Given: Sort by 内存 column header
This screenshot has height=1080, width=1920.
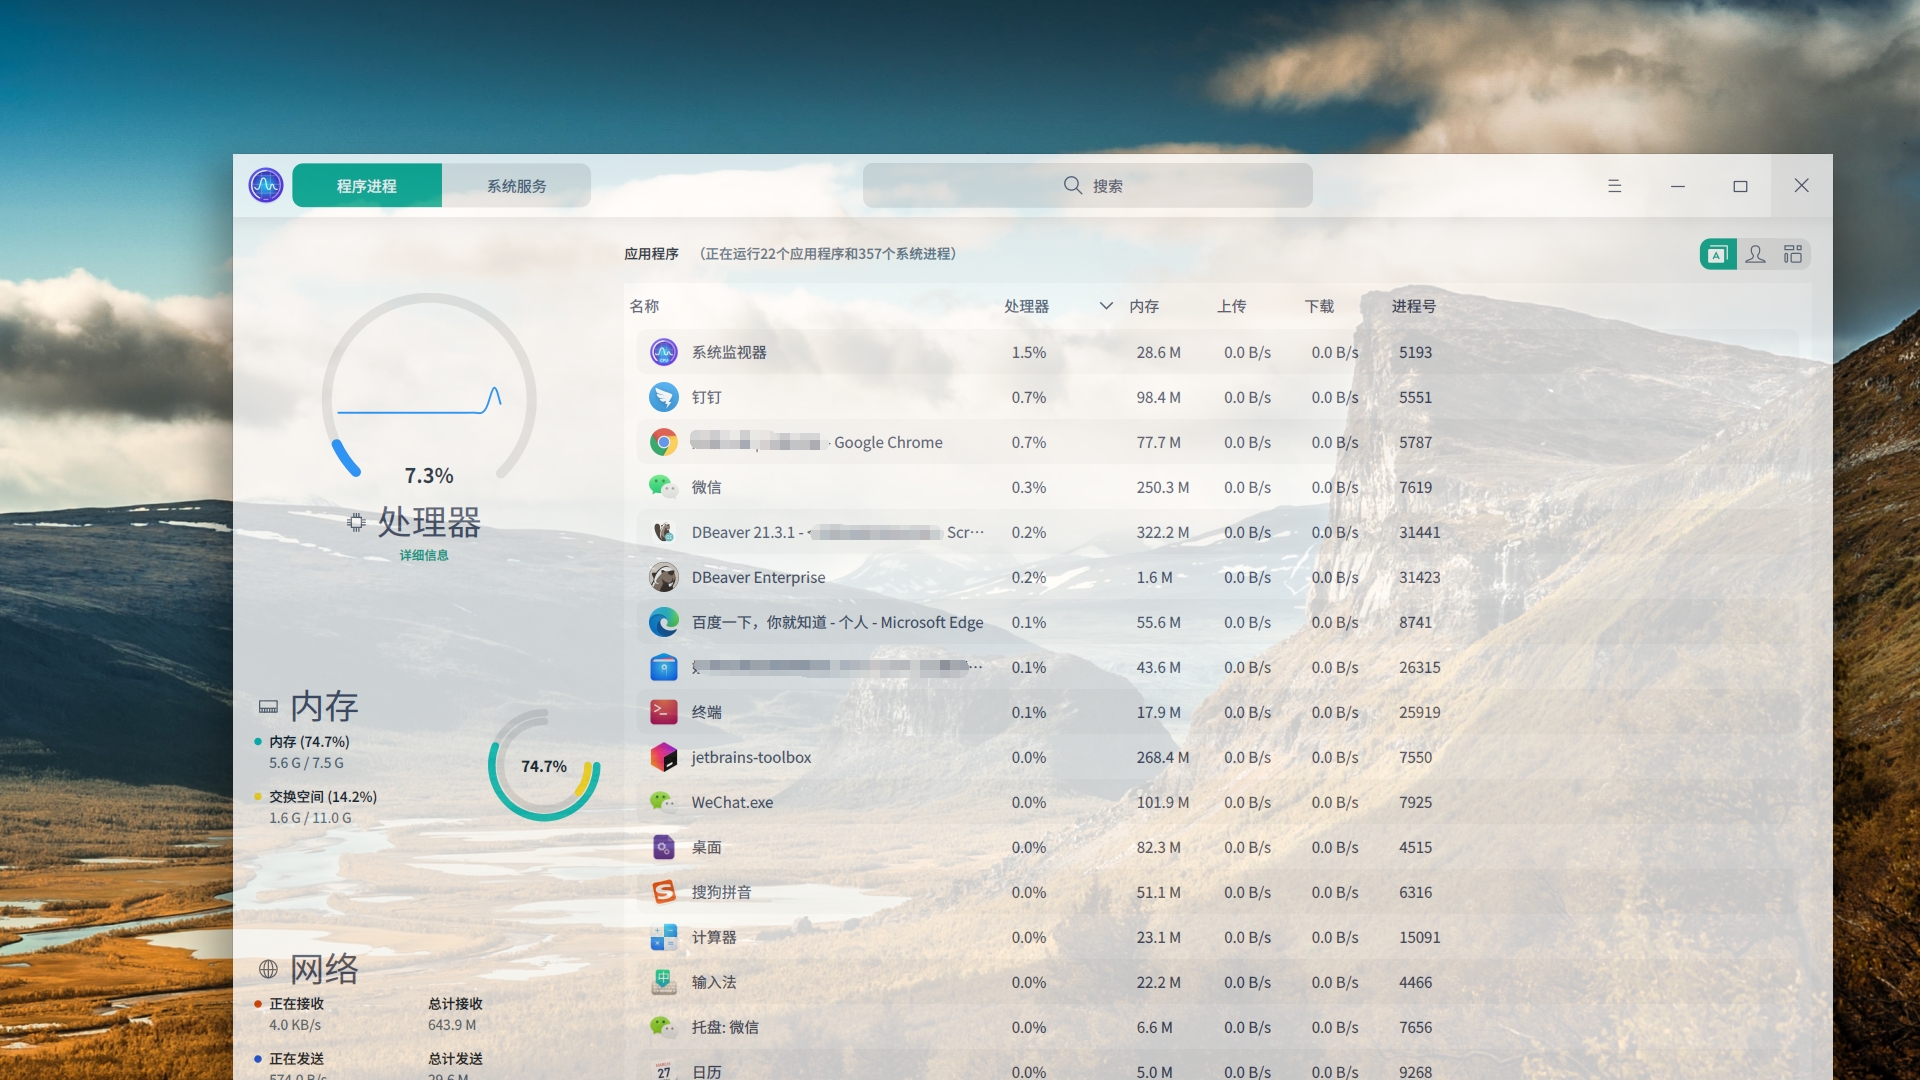Looking at the screenshot, I should (1144, 306).
